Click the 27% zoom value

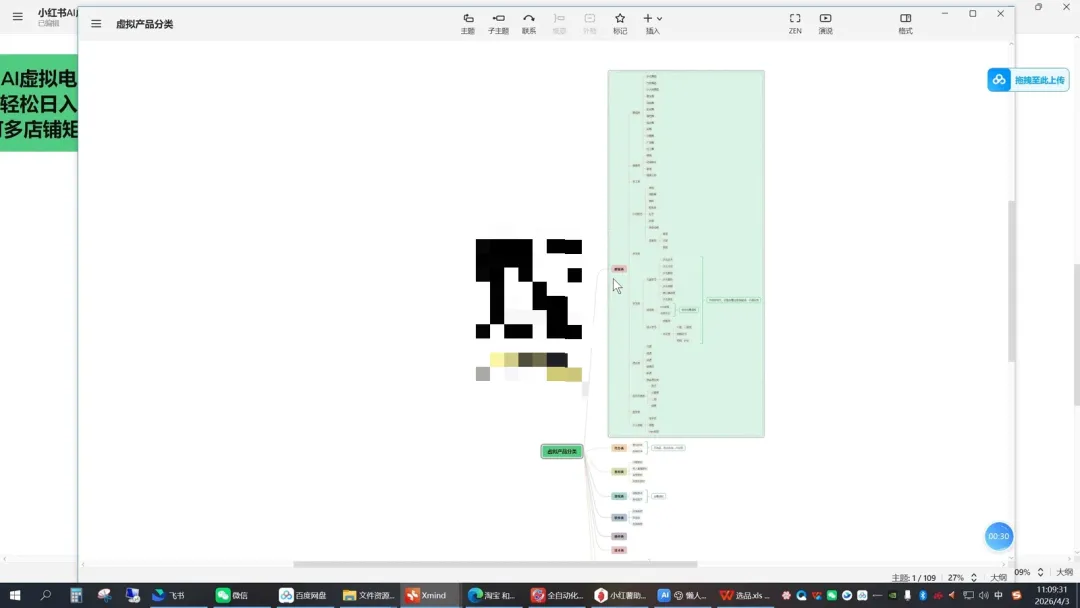956,578
